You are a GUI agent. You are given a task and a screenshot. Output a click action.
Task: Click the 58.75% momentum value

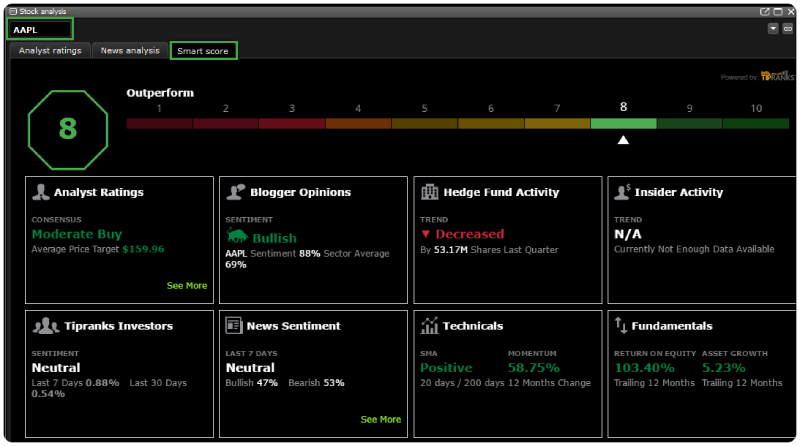coord(534,367)
